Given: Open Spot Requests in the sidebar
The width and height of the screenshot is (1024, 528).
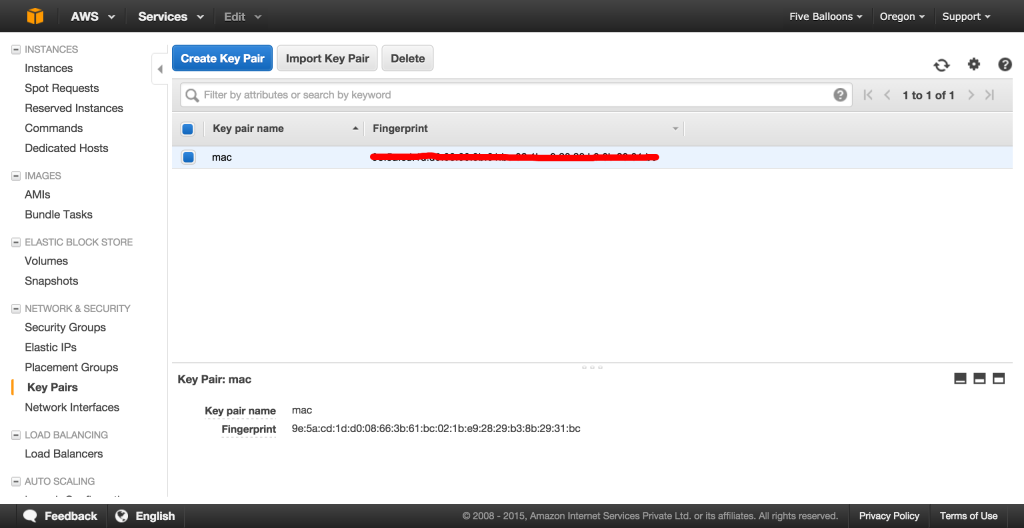Looking at the screenshot, I should [x=62, y=88].
